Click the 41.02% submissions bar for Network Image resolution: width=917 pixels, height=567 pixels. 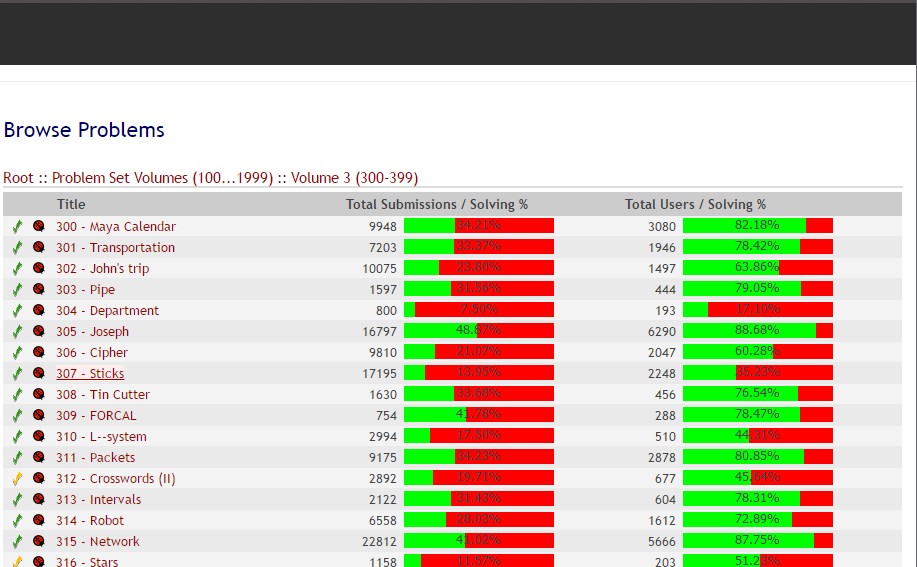pyautogui.click(x=479, y=541)
